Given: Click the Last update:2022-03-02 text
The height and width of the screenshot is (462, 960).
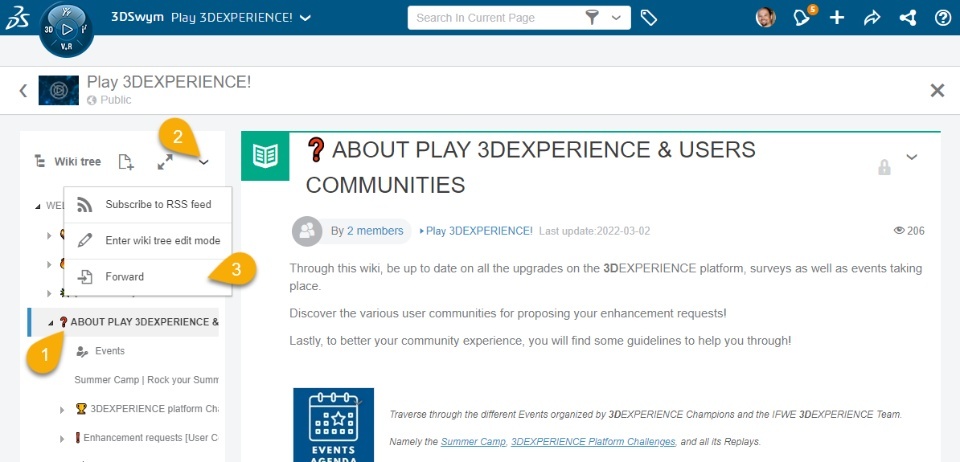Looking at the screenshot, I should 594,231.
